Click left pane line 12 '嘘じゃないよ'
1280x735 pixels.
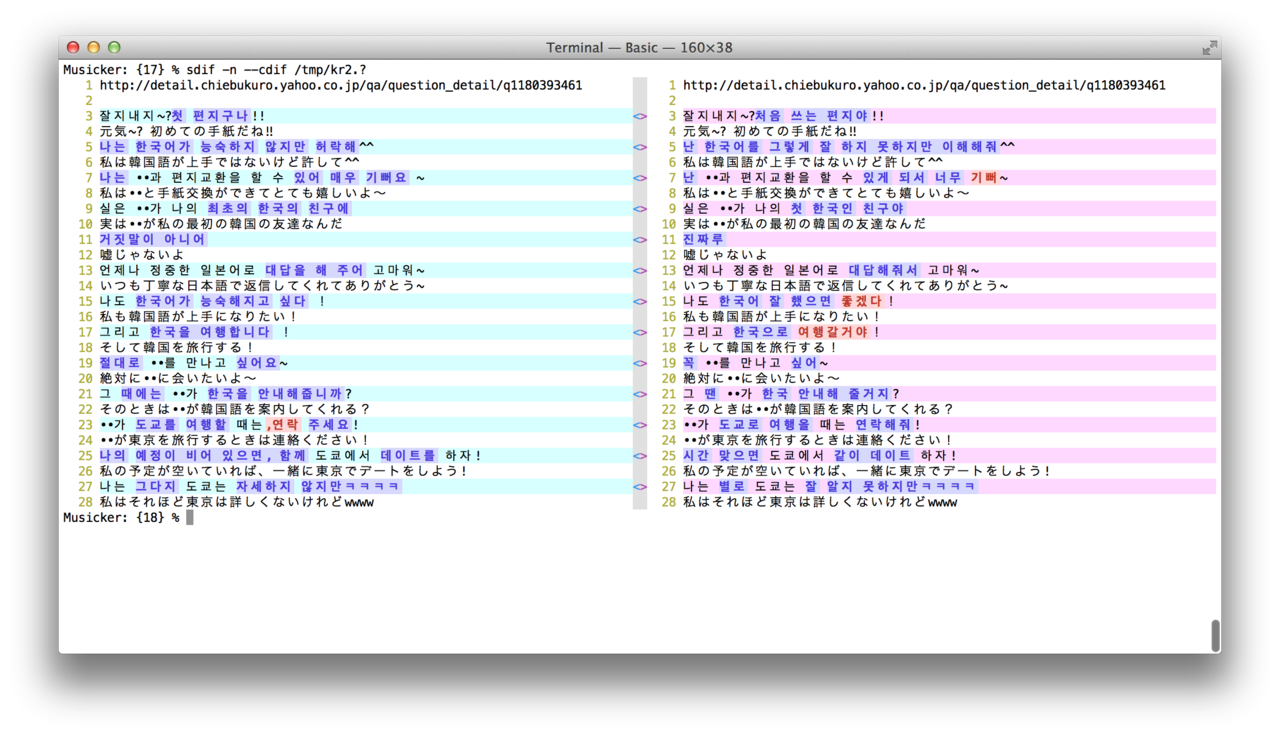tap(142, 255)
